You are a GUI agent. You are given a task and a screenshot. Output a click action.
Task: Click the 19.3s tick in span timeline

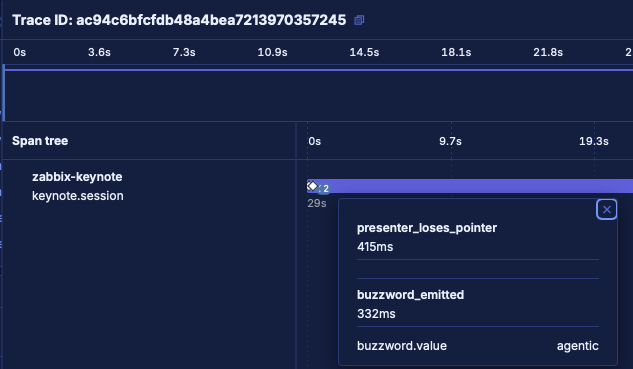593,141
